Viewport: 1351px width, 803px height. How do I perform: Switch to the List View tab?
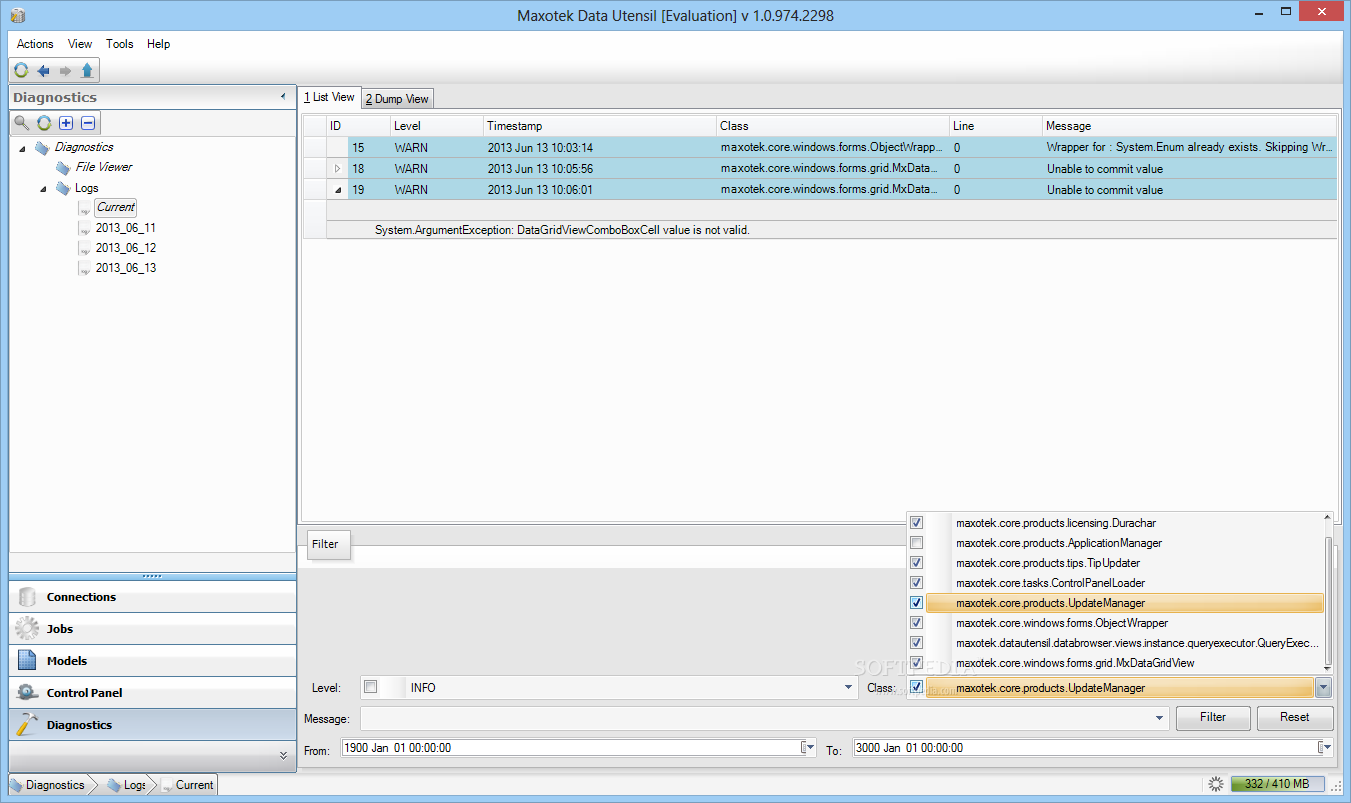pos(330,97)
